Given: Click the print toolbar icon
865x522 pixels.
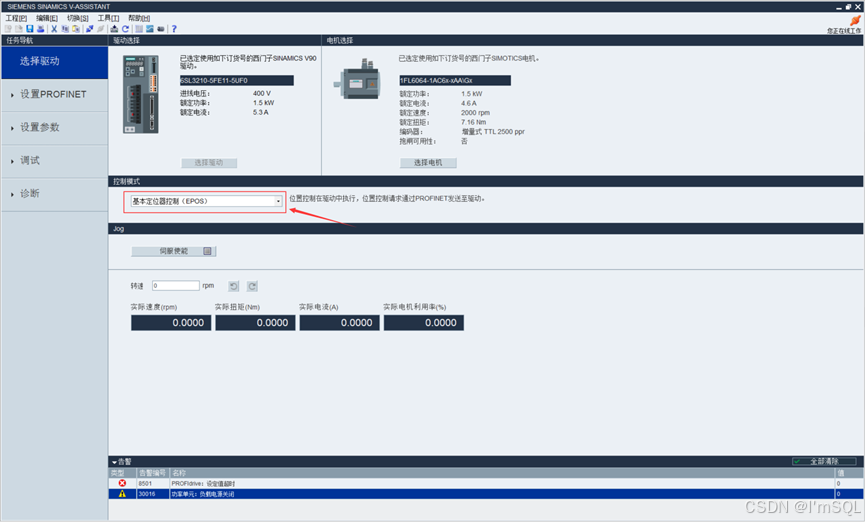Looking at the screenshot, I should click(x=40, y=29).
